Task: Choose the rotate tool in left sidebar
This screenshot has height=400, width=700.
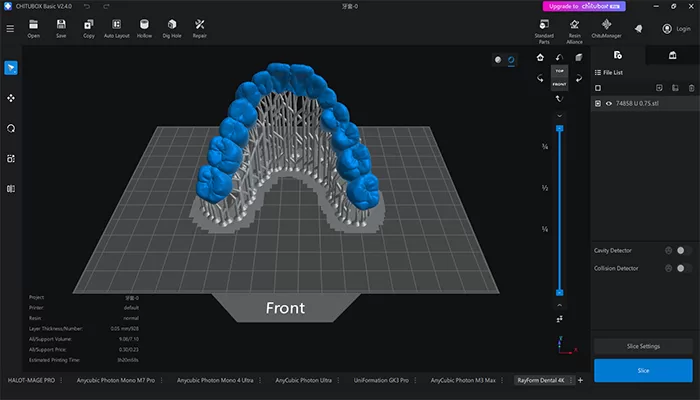Action: click(x=11, y=129)
